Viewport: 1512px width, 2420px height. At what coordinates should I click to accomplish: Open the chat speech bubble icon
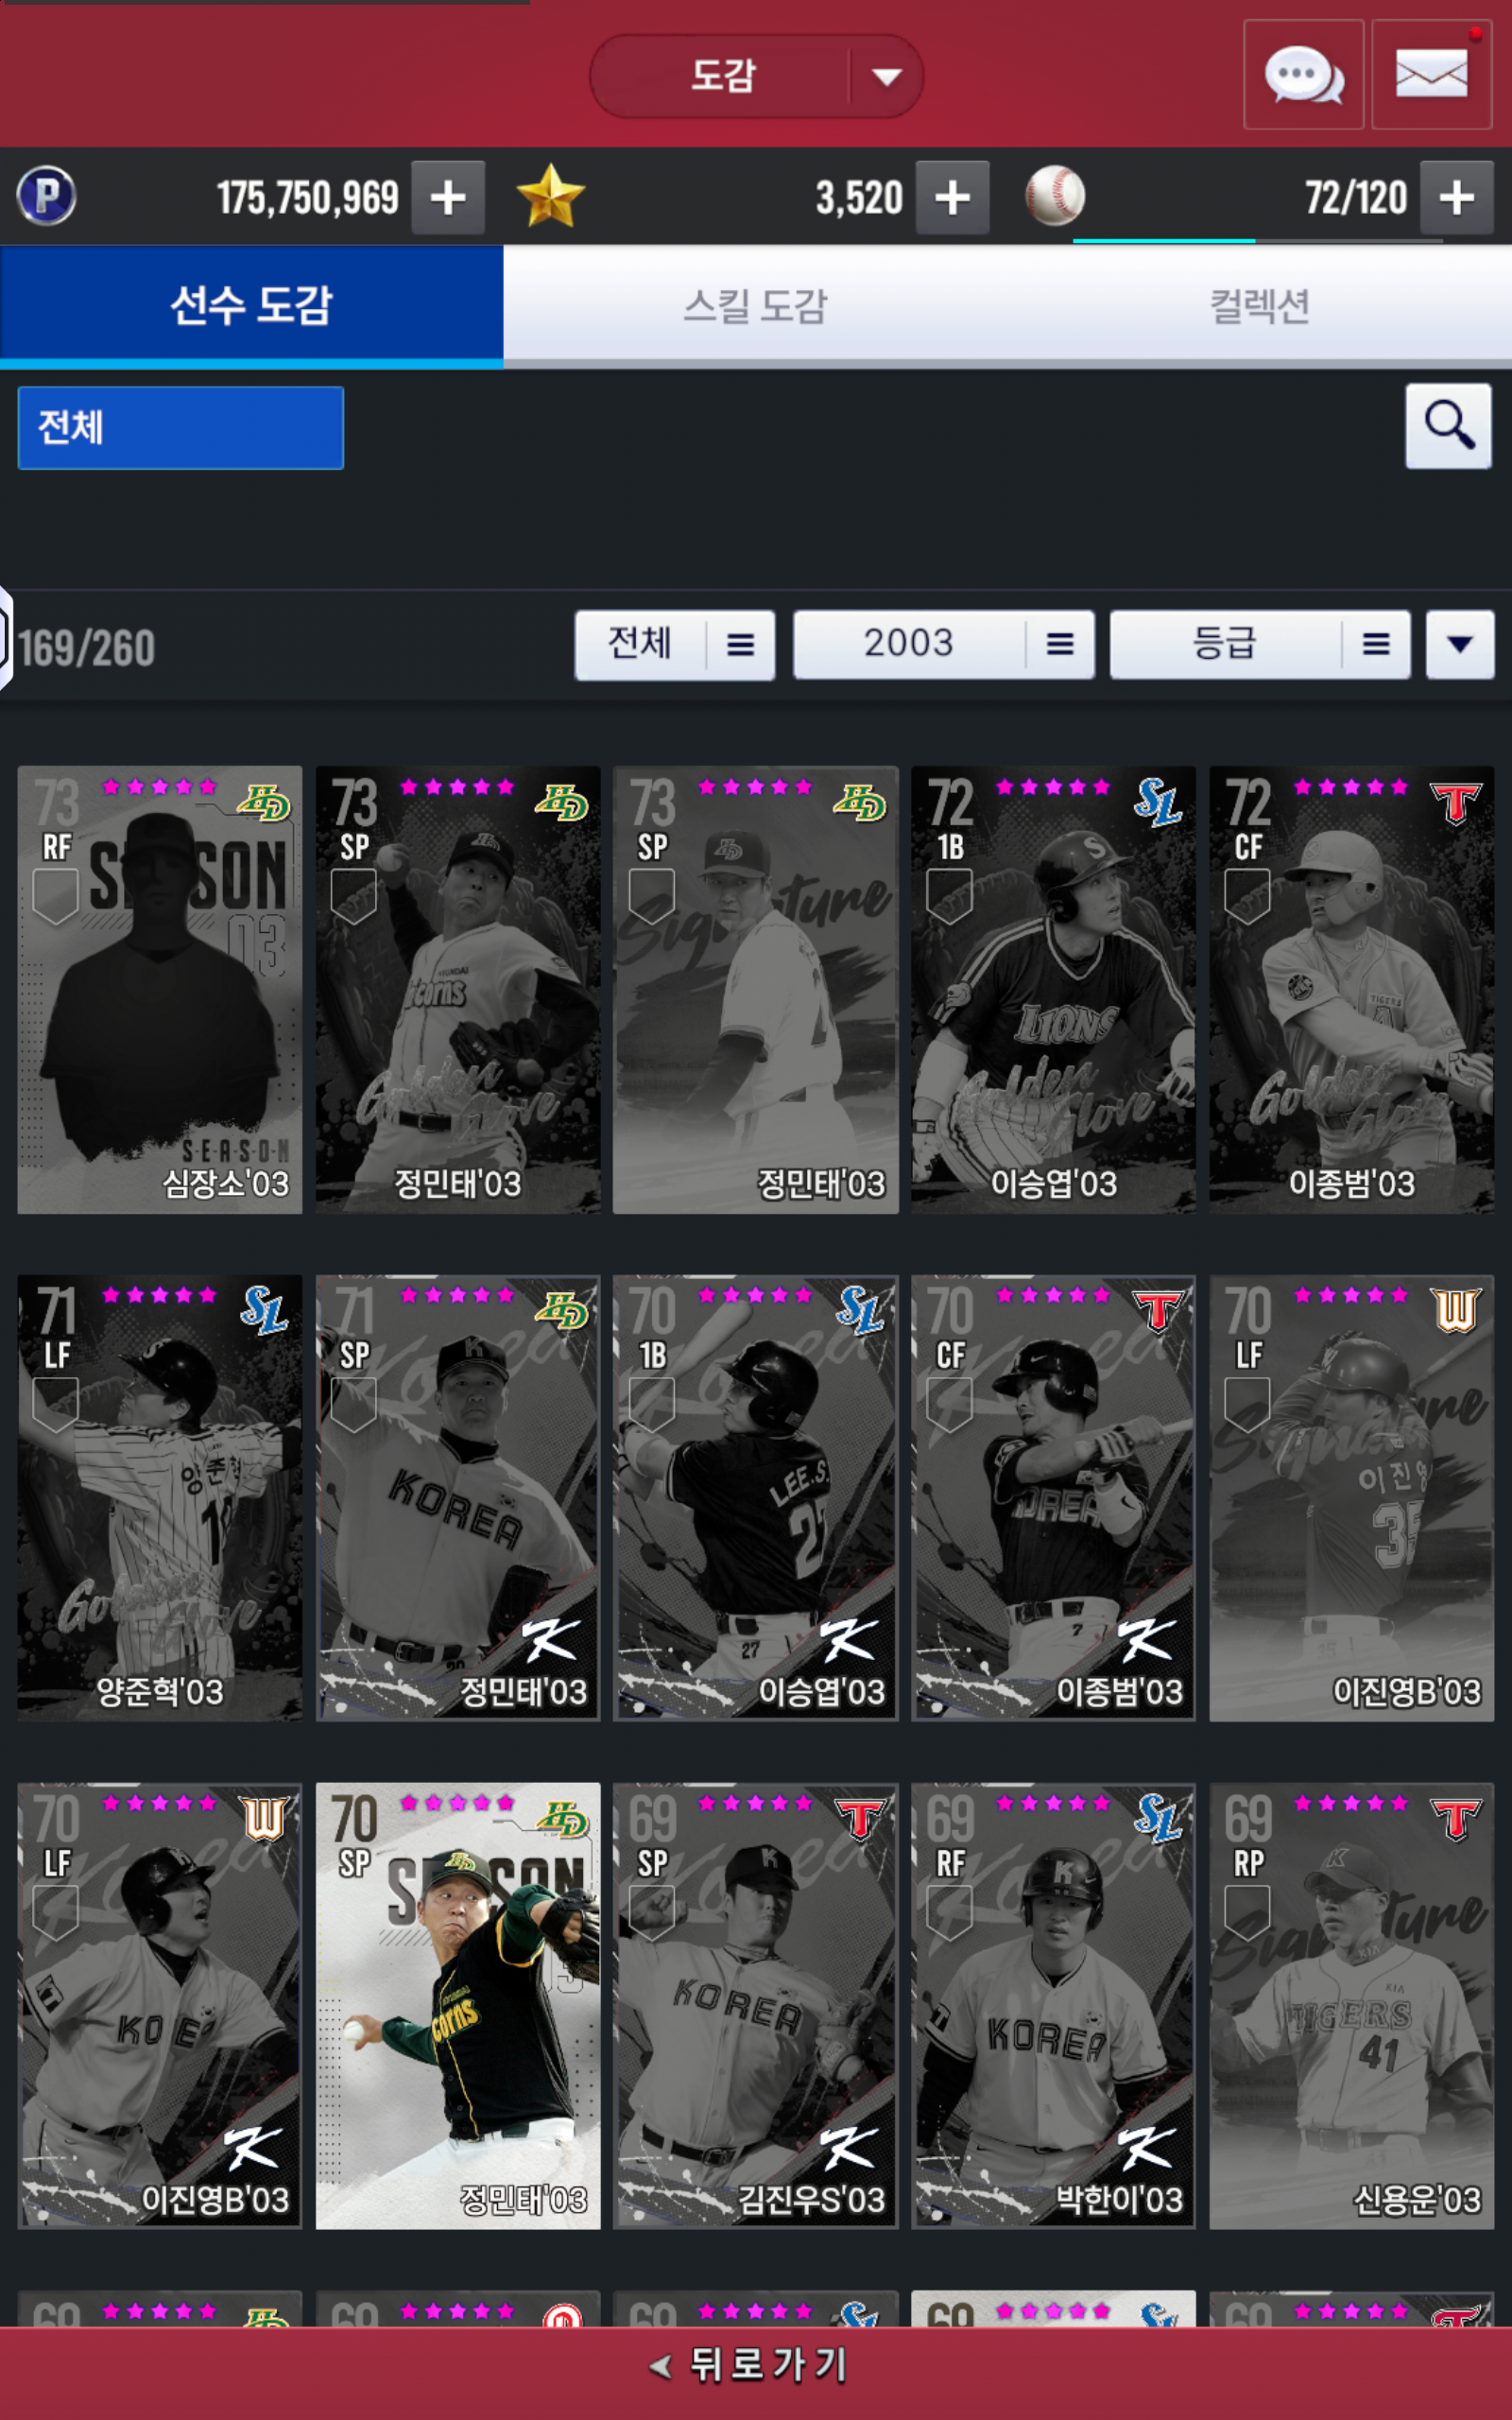1303,75
